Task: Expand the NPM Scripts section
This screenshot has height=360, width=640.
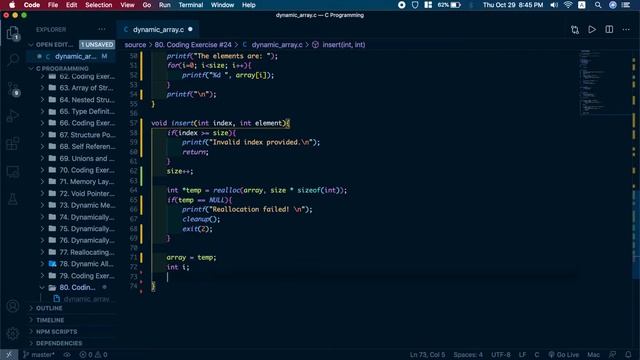Action: [x=71, y=331]
